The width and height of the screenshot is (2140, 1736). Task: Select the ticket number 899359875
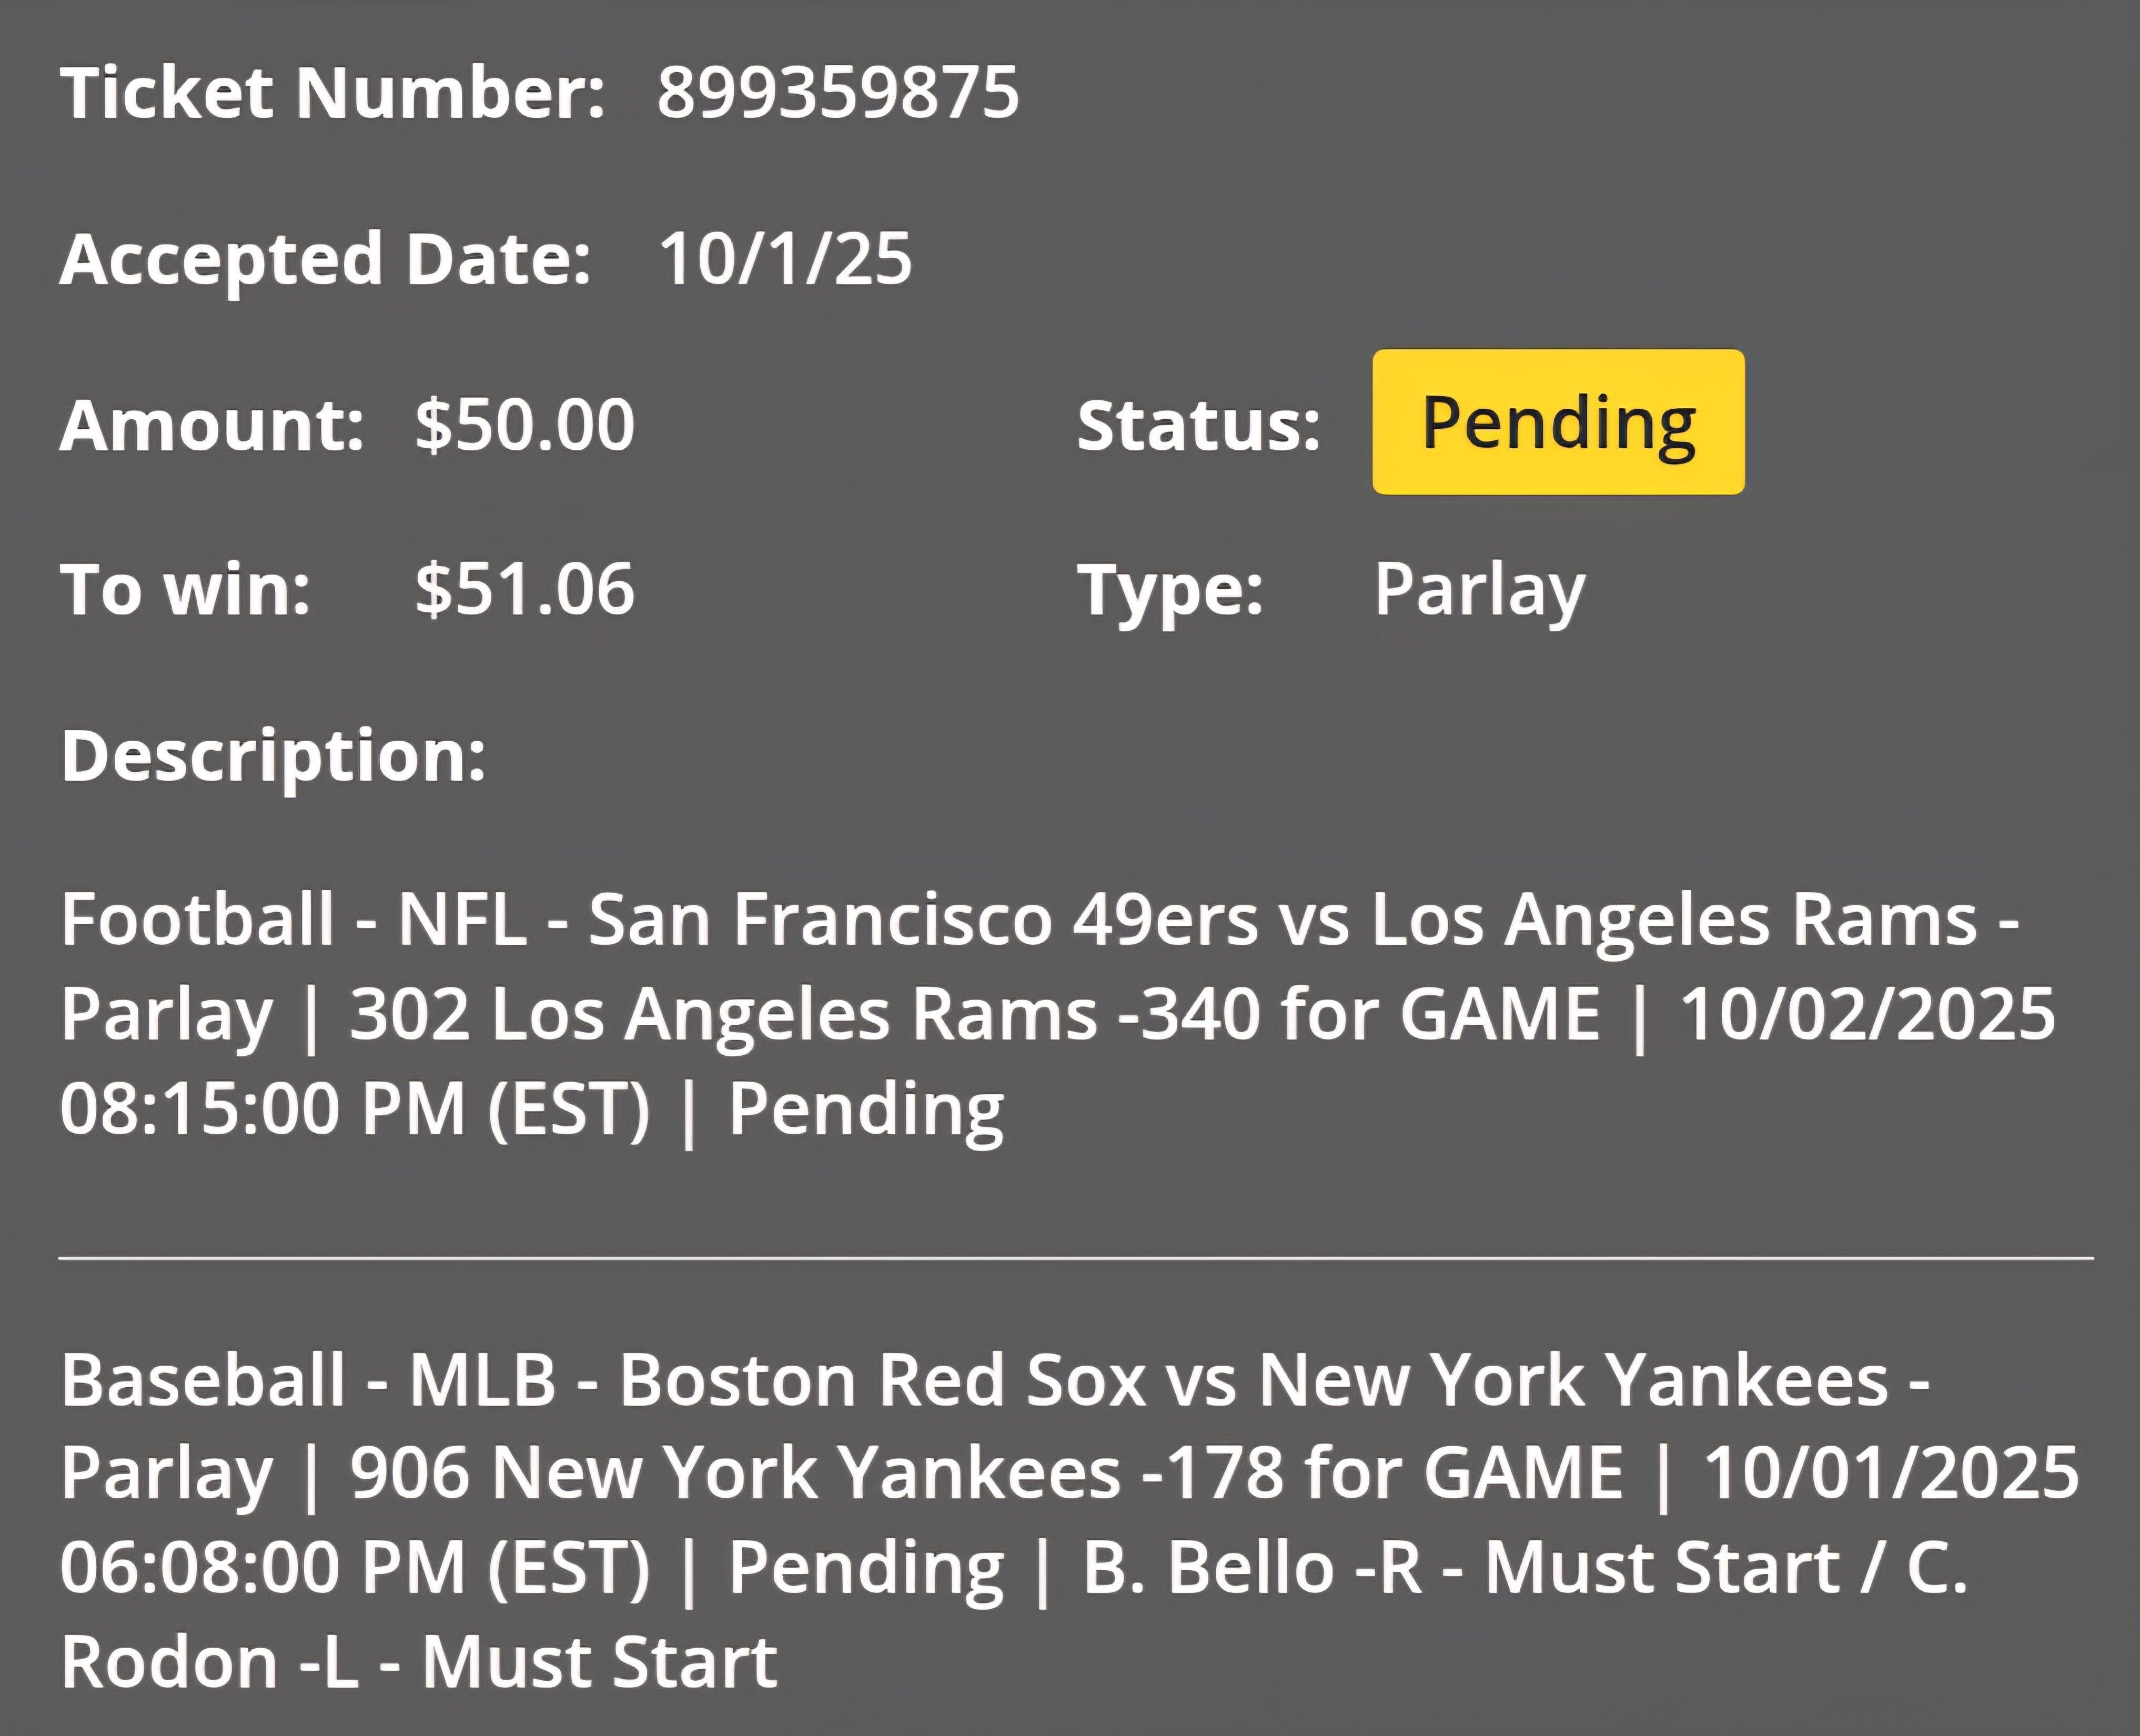838,93
